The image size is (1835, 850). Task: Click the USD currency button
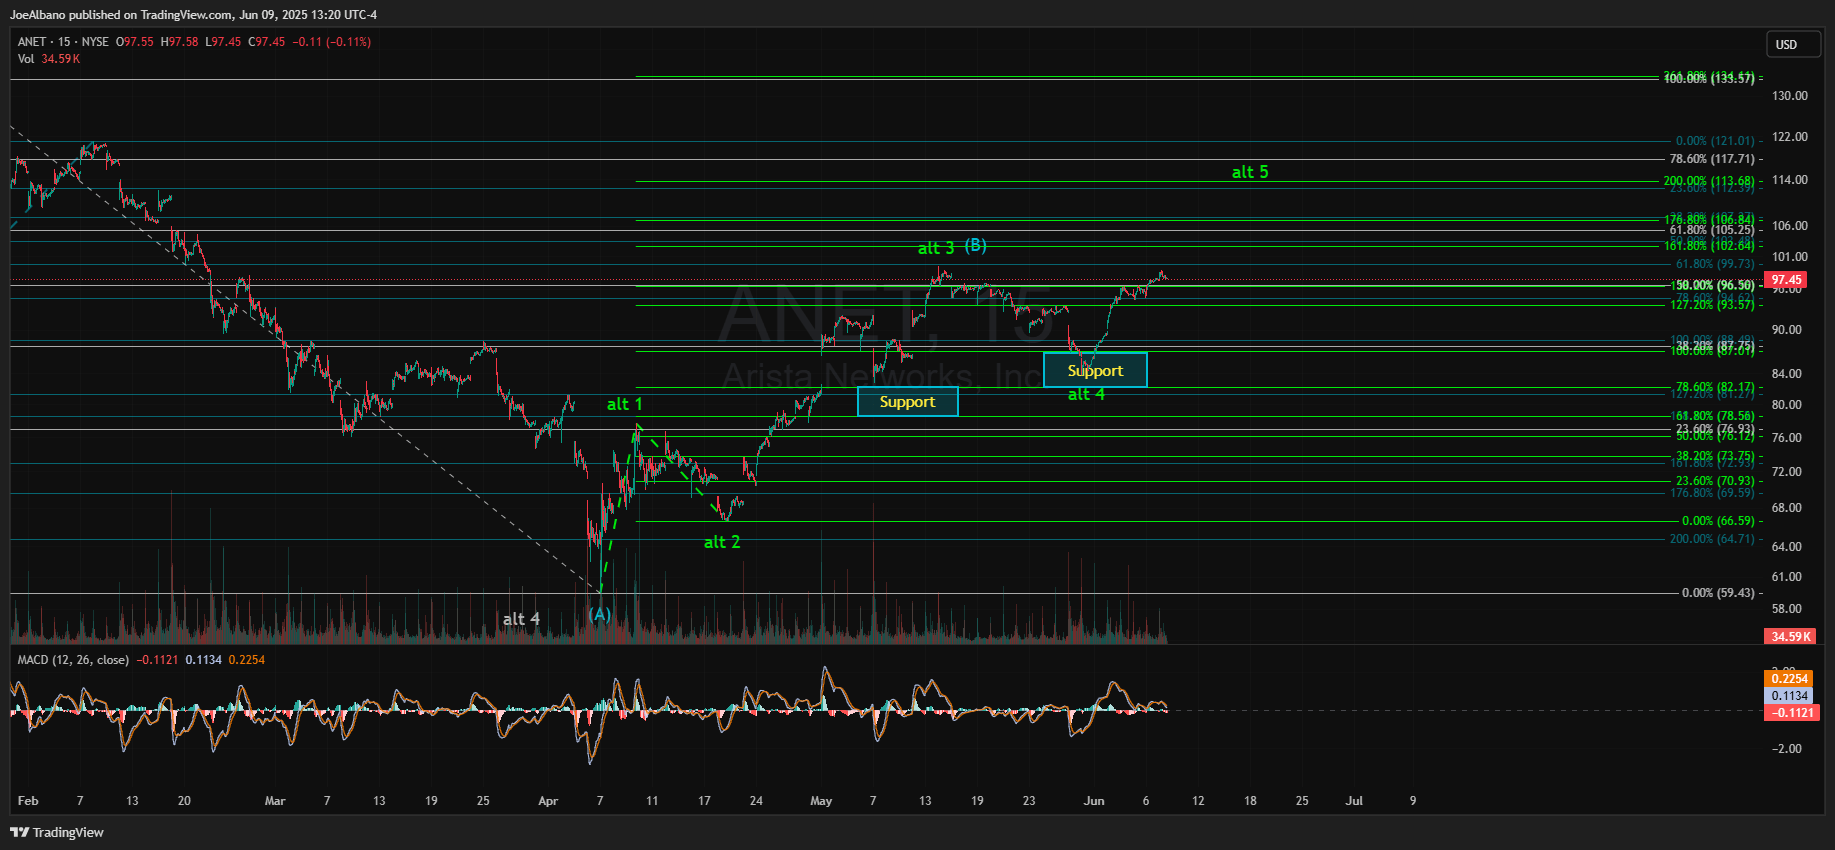[1792, 44]
